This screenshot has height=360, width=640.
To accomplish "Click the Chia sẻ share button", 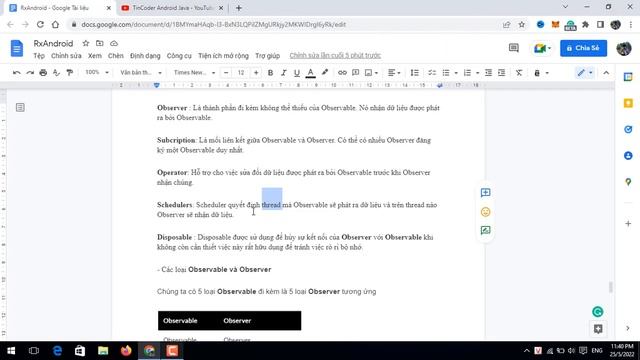I will pos(583,48).
